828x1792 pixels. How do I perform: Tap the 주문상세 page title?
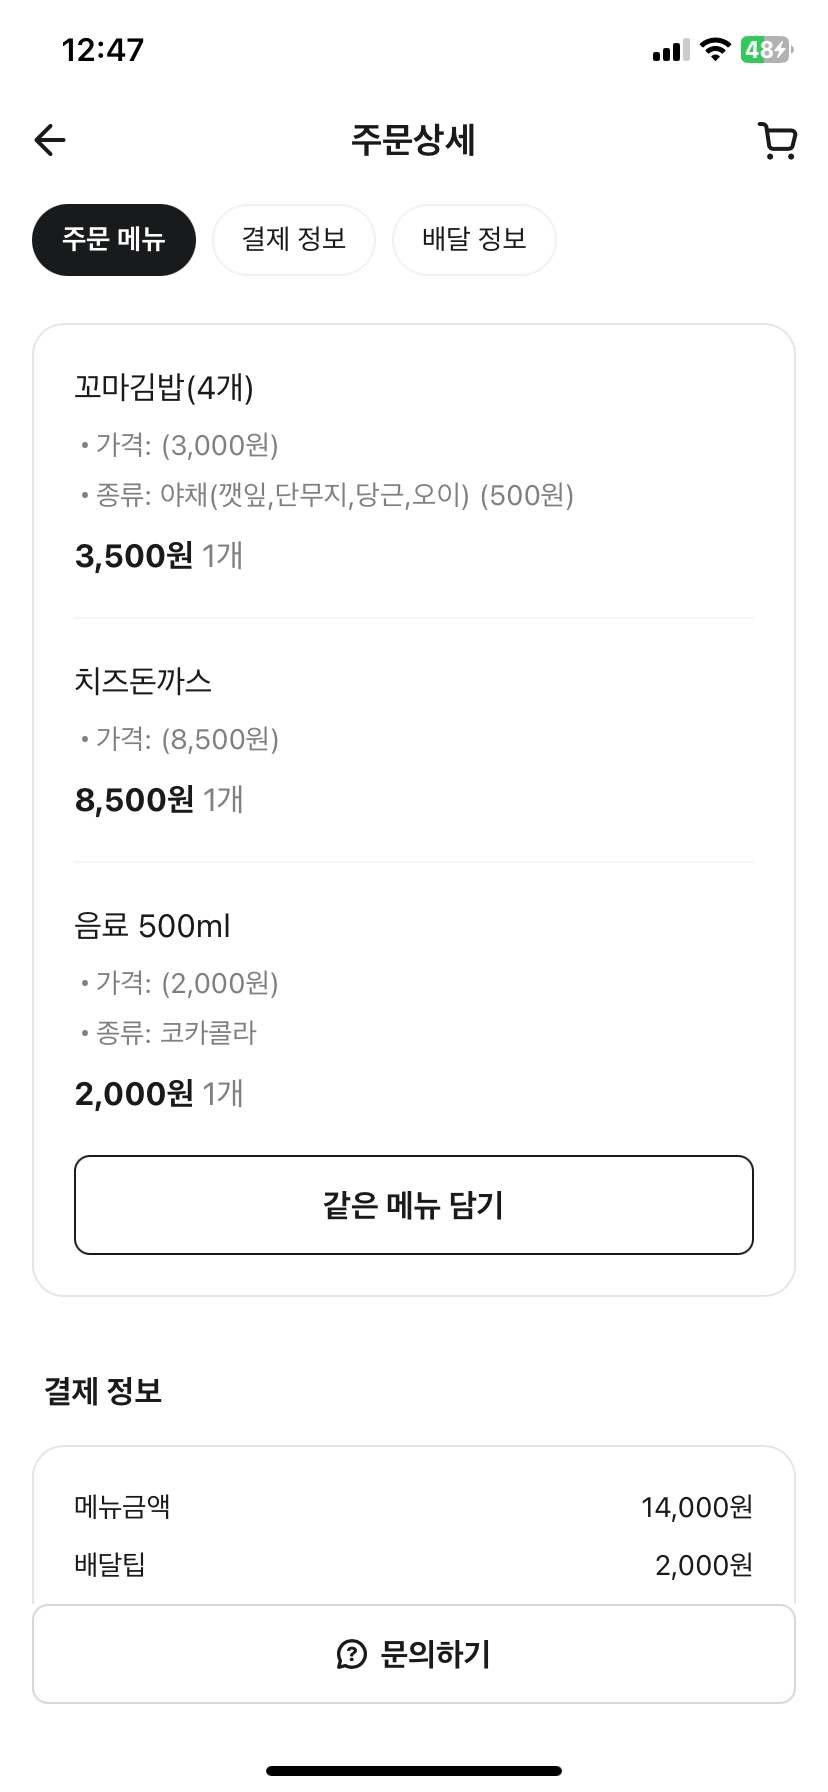click(413, 140)
